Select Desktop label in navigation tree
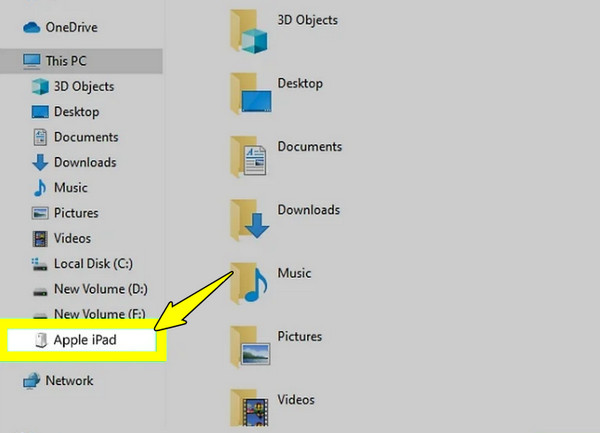This screenshot has height=433, width=600. pyautogui.click(x=77, y=112)
